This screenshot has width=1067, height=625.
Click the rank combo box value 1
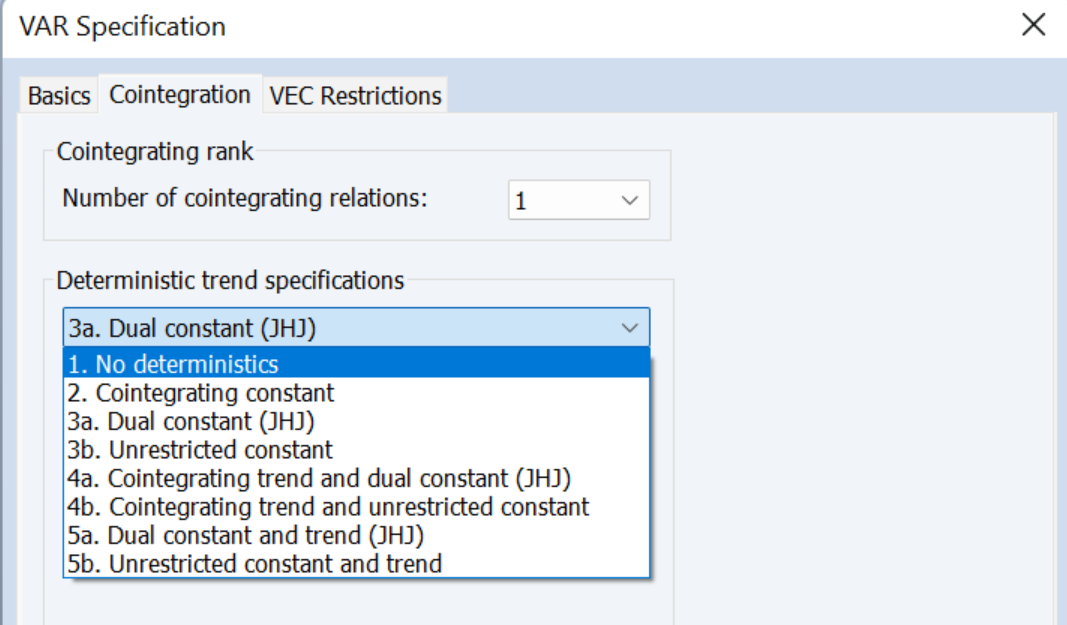[x=578, y=200]
